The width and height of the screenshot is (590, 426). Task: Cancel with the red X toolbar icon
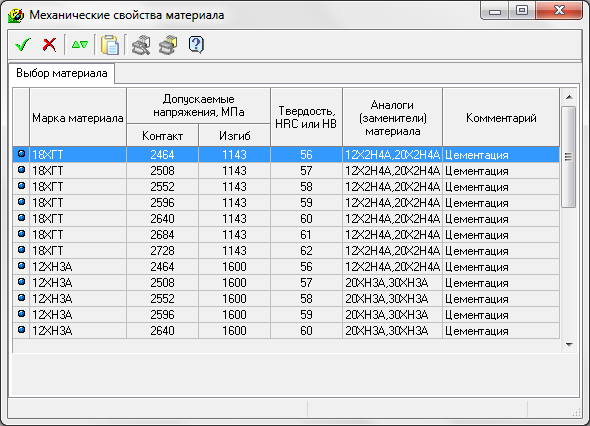49,45
